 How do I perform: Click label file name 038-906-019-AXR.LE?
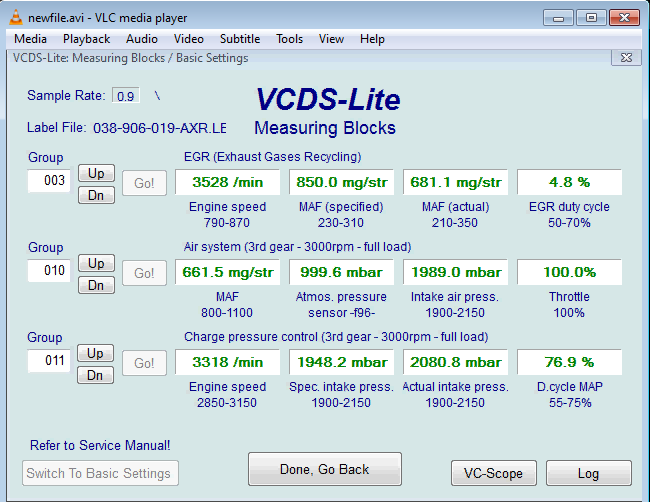point(160,128)
